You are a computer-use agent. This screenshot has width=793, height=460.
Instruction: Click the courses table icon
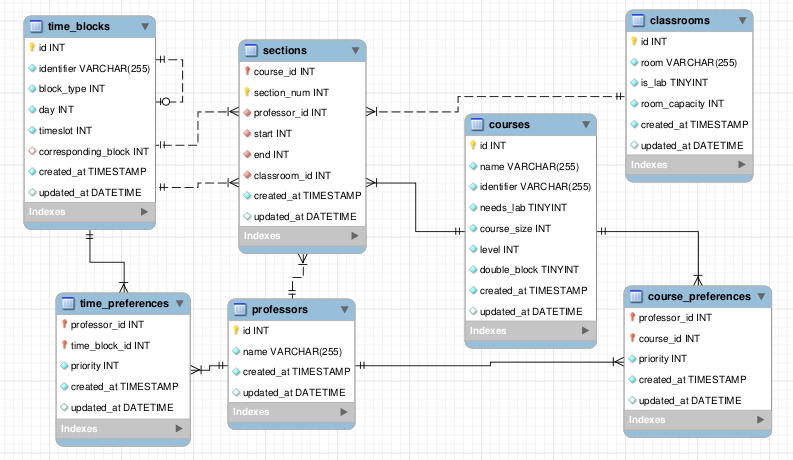477,124
